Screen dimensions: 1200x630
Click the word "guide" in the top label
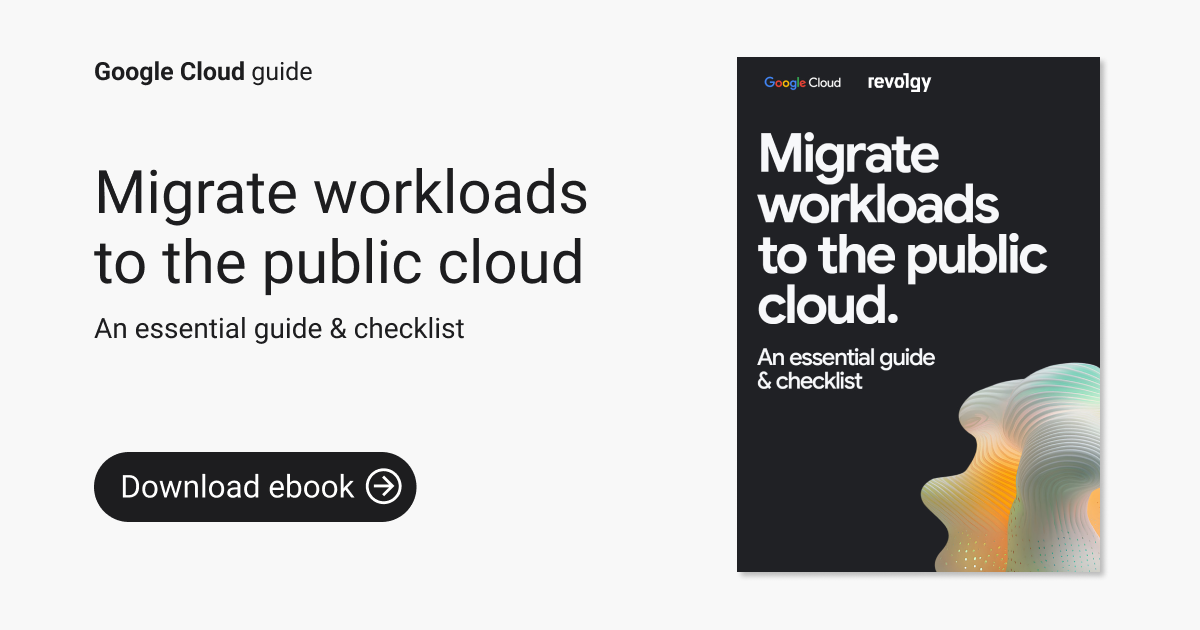282,72
